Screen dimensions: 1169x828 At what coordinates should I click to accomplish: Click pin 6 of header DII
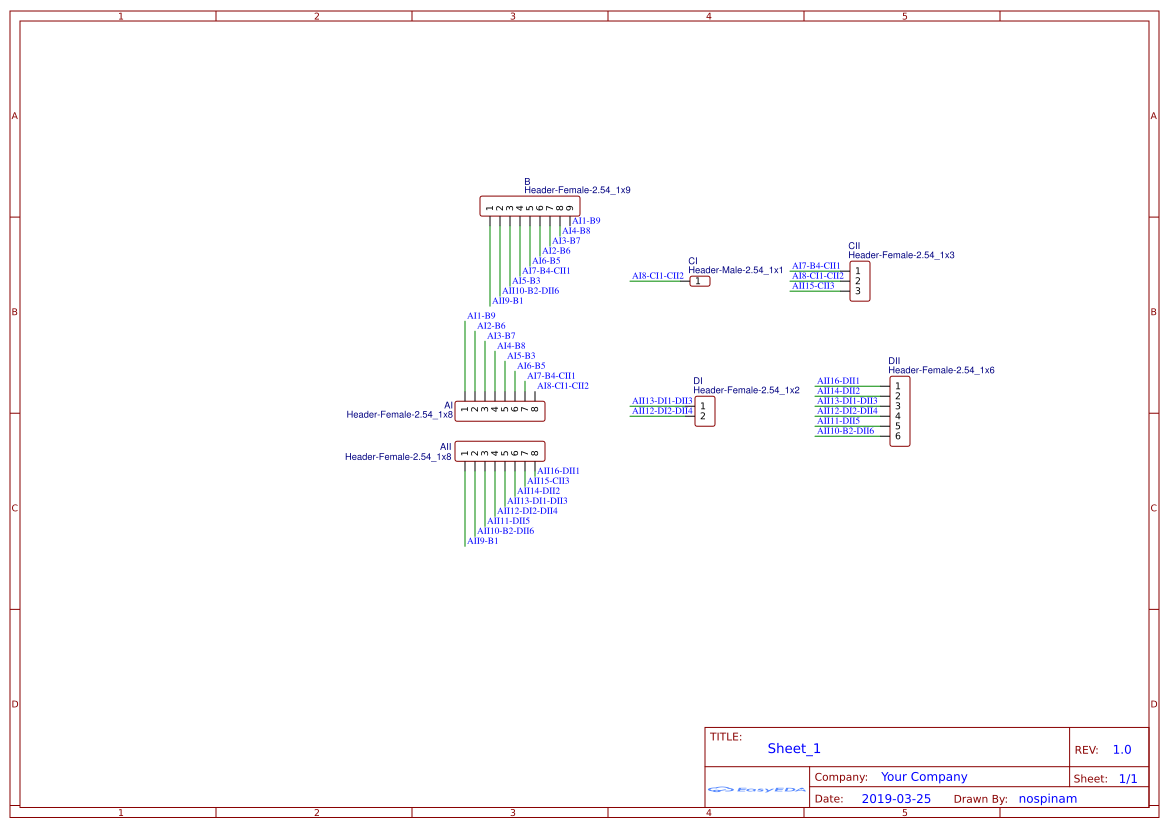897,436
